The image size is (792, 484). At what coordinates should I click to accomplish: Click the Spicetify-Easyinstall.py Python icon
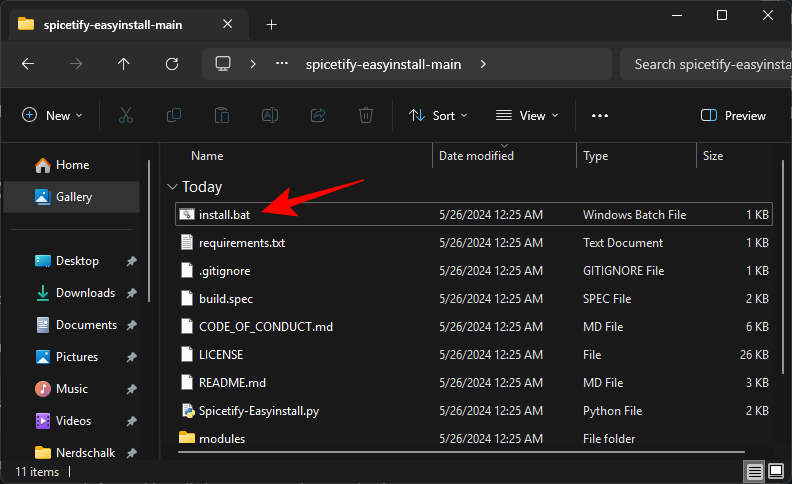pyautogui.click(x=188, y=411)
